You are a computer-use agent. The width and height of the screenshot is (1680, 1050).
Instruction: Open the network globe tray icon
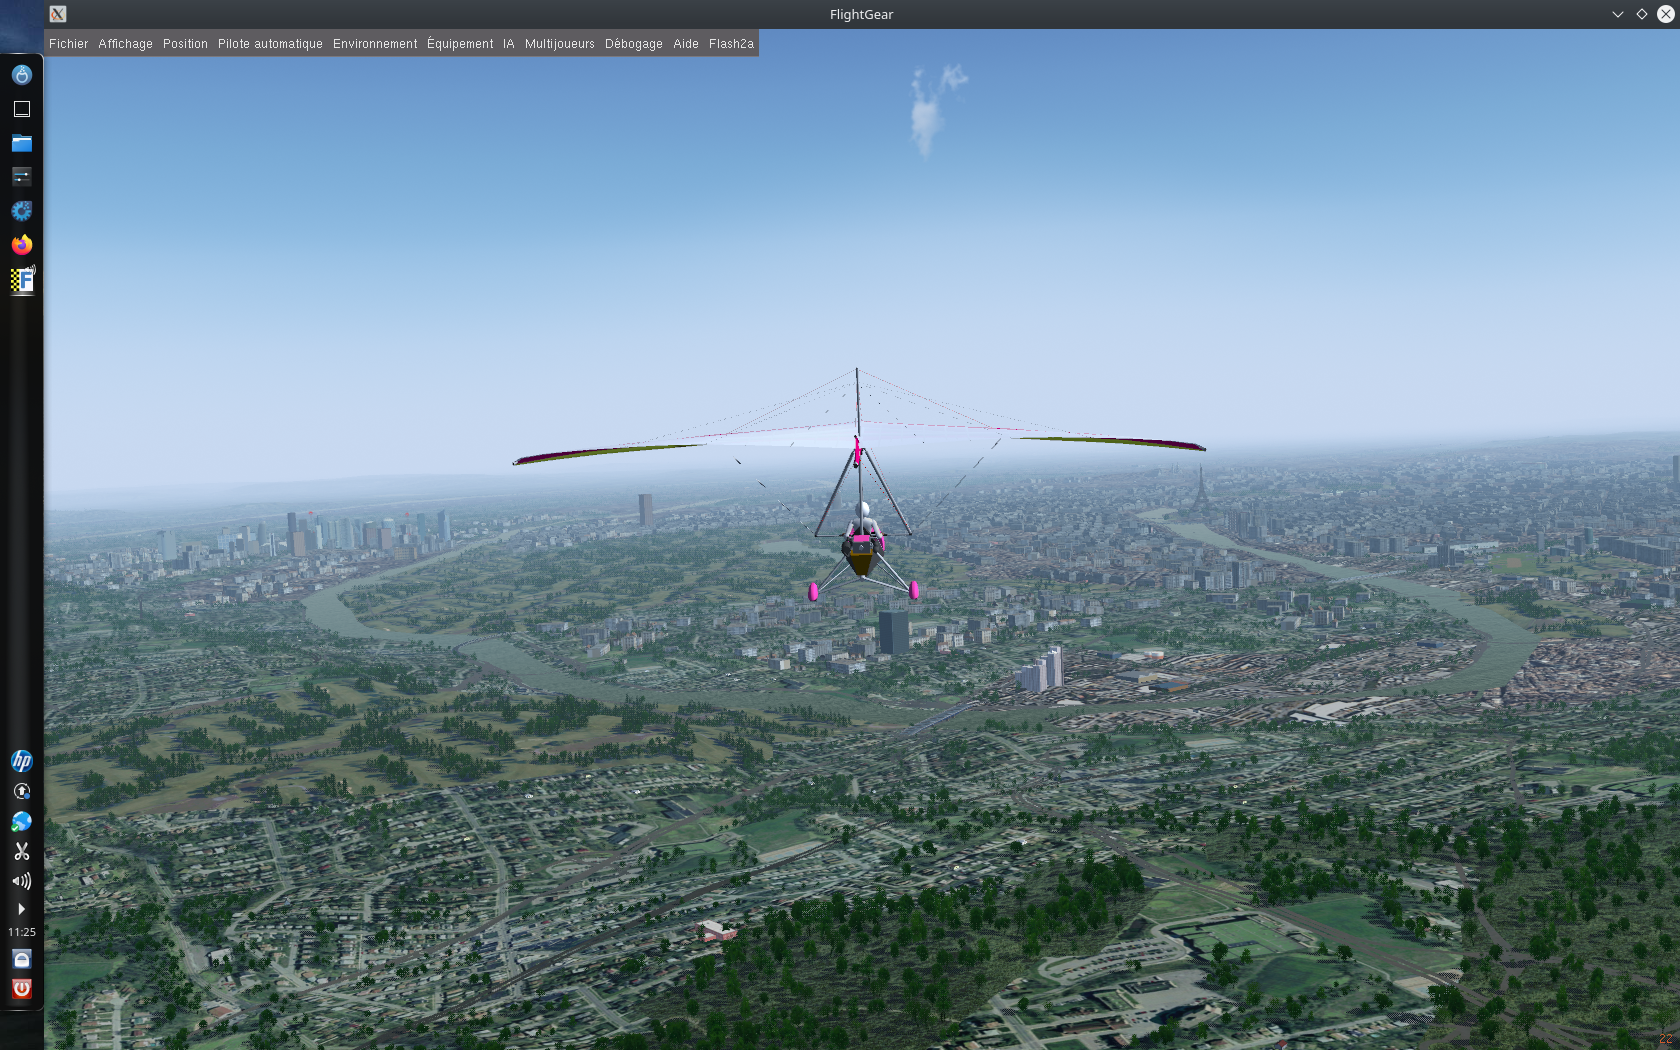(21, 821)
